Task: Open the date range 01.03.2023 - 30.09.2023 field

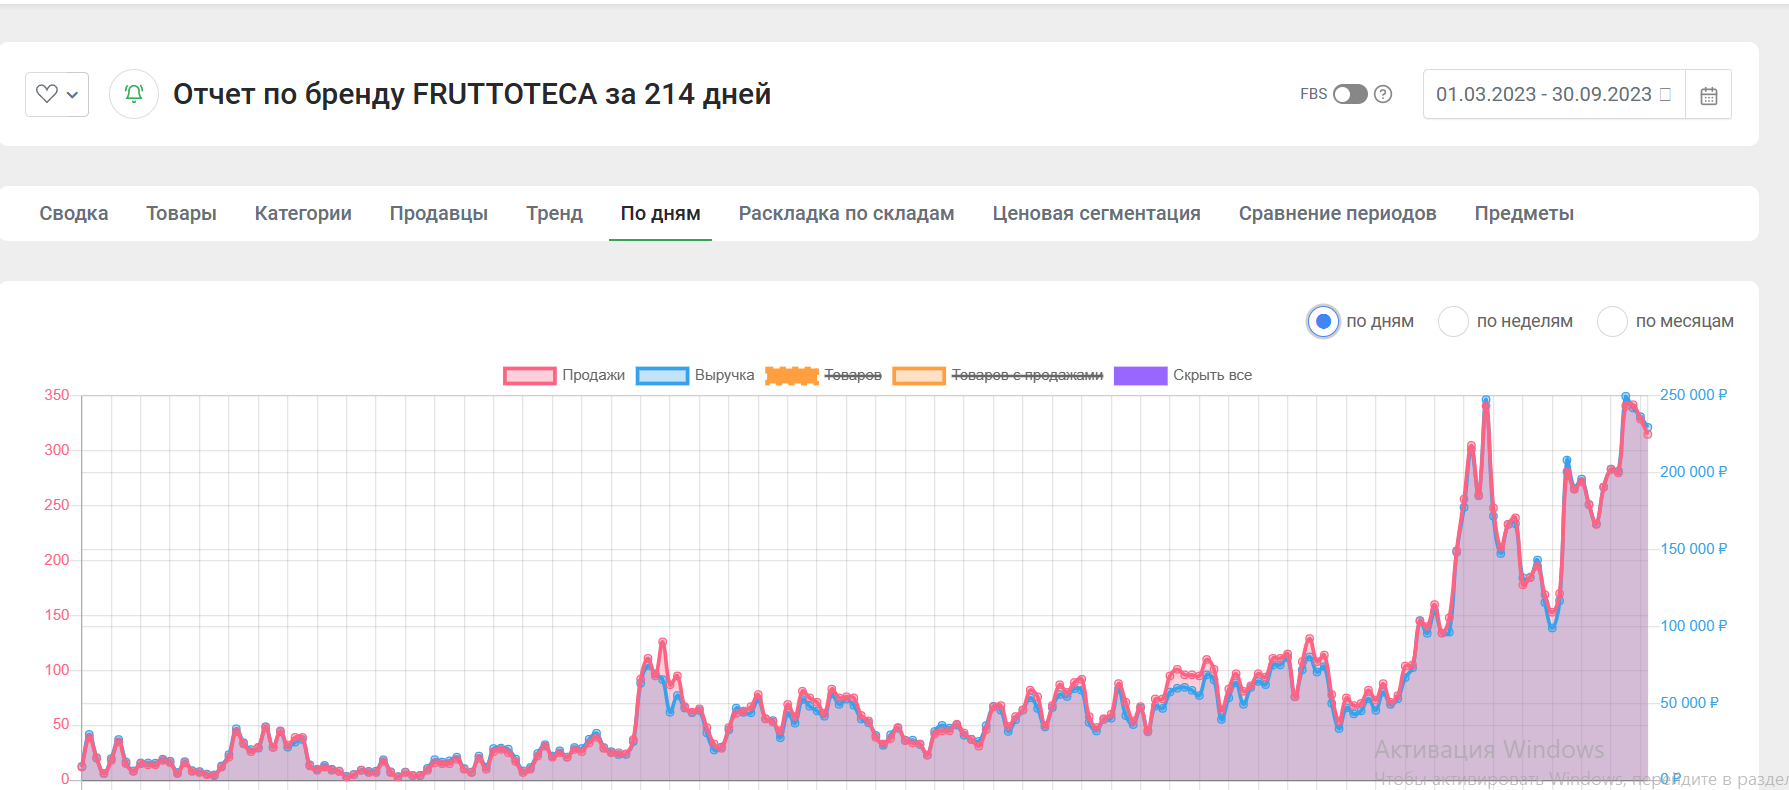Action: pos(1554,94)
